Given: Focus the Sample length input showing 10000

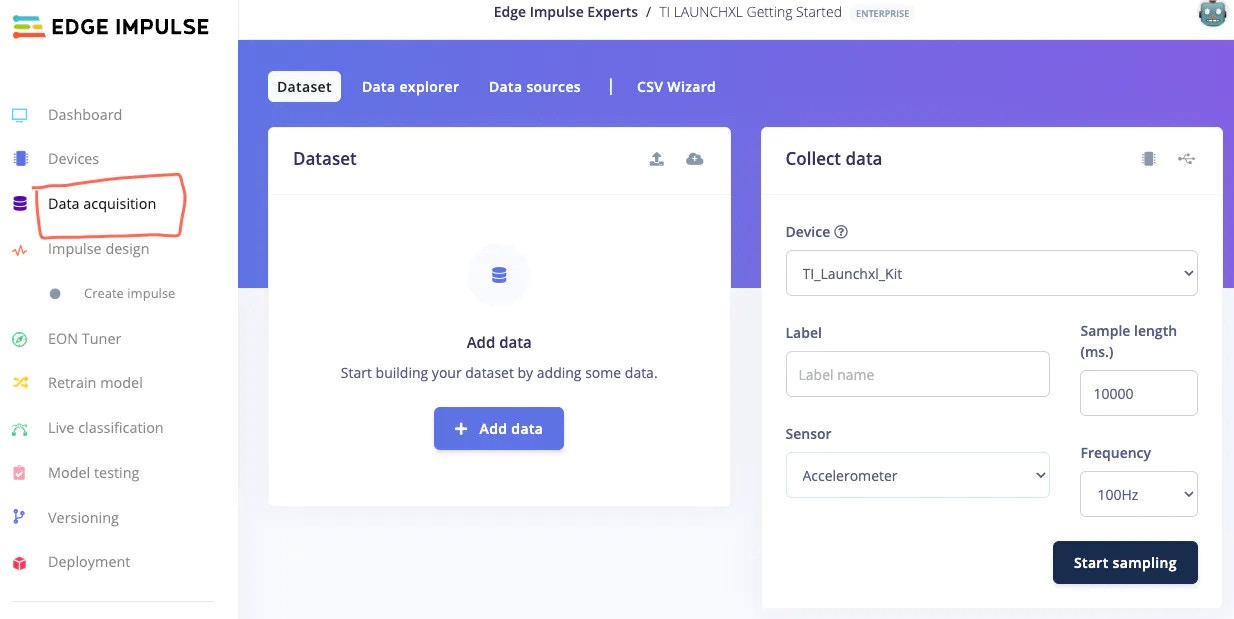Looking at the screenshot, I should (x=1139, y=393).
